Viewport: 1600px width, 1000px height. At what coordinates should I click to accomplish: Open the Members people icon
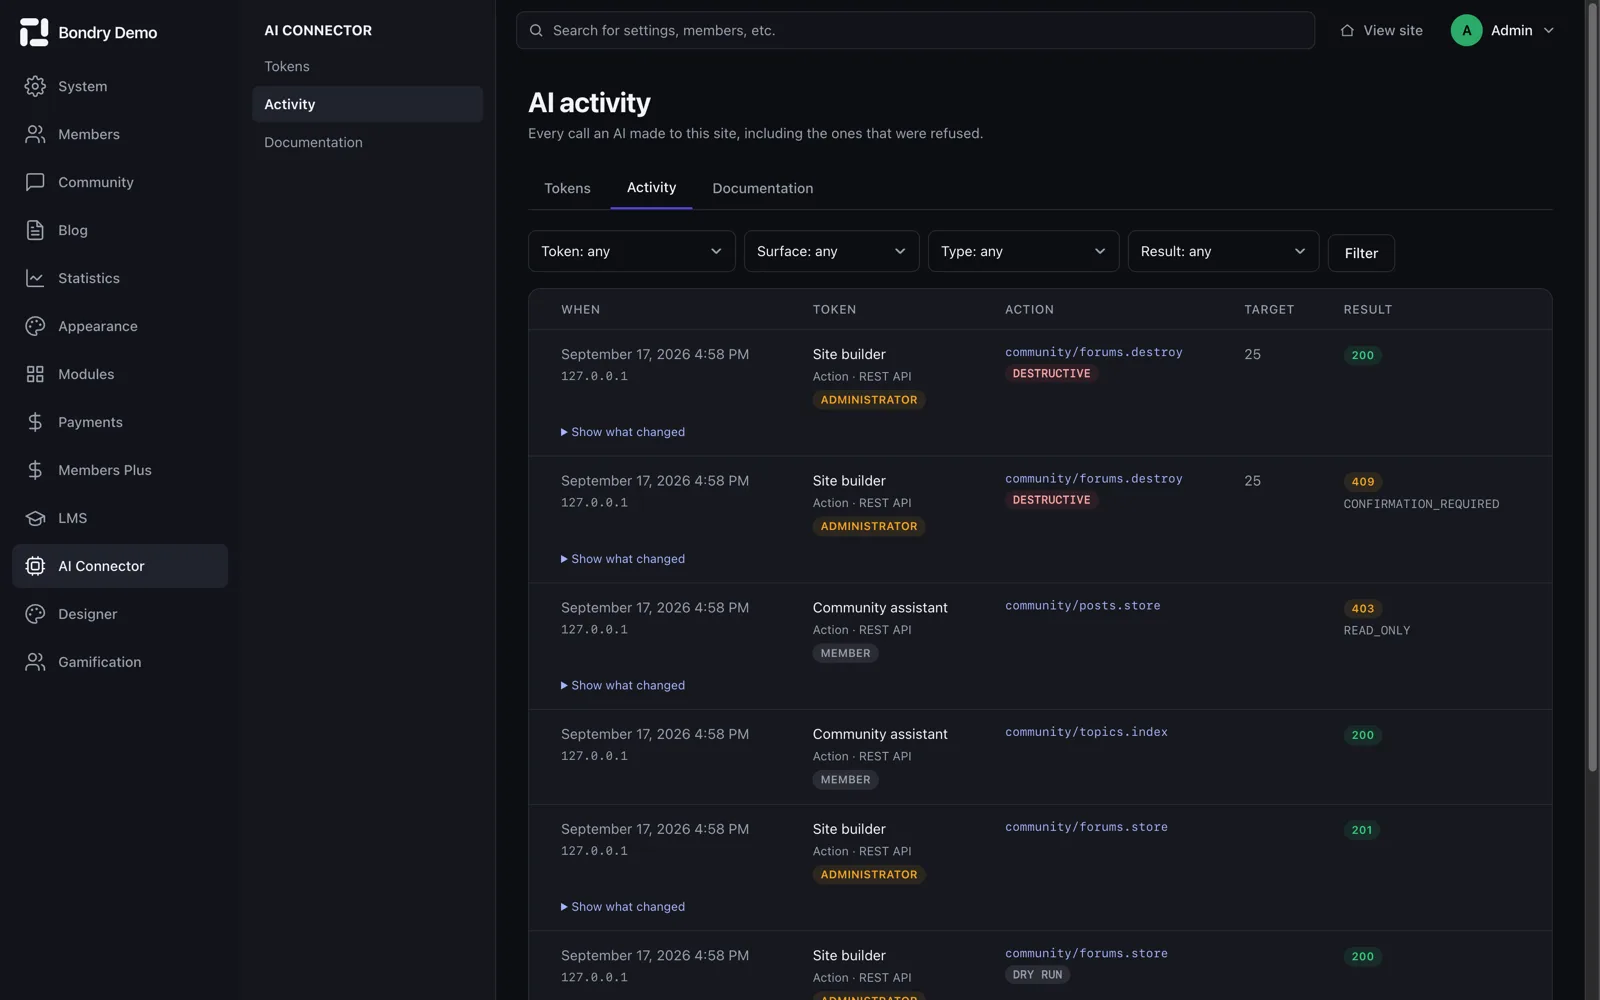(35, 134)
